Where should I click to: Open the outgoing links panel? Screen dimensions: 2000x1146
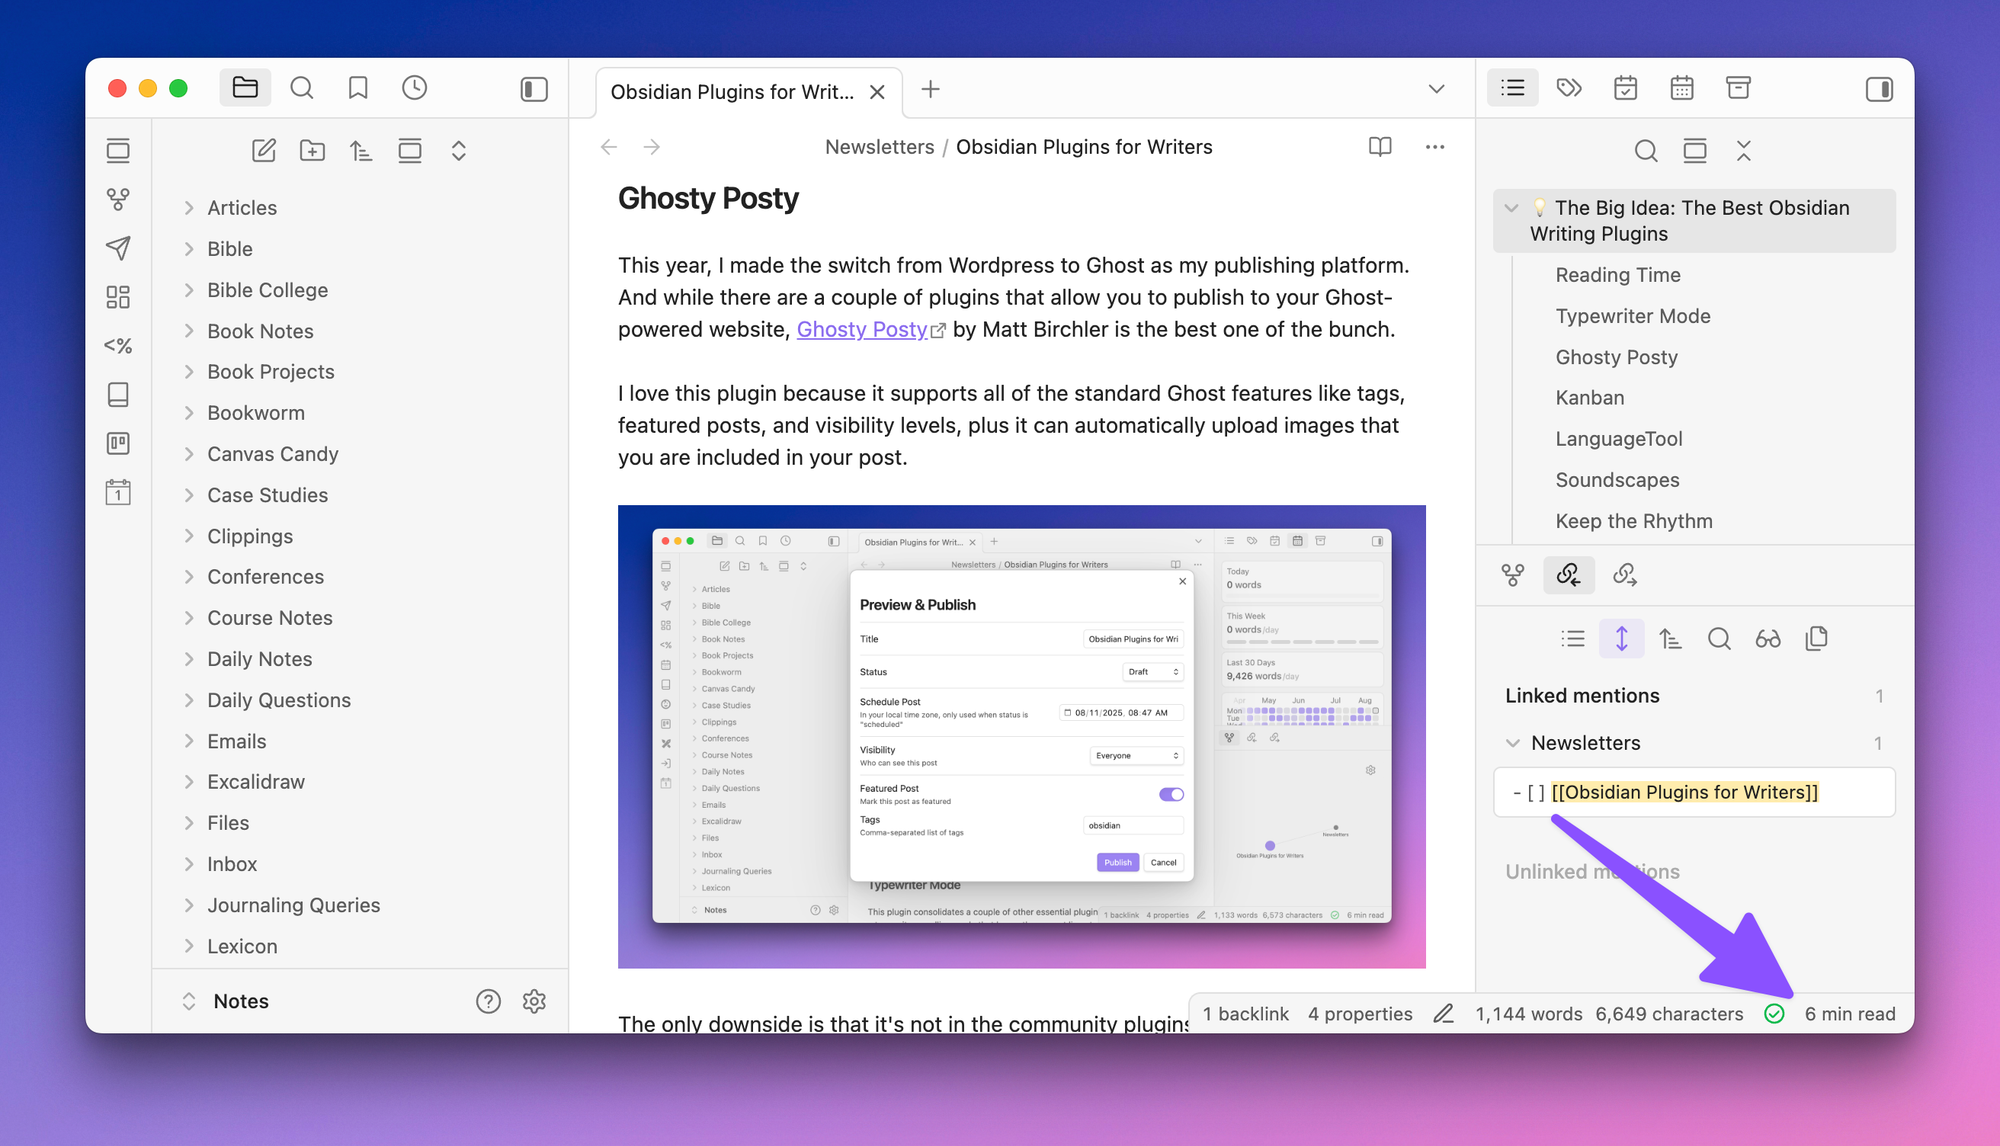tap(1625, 575)
